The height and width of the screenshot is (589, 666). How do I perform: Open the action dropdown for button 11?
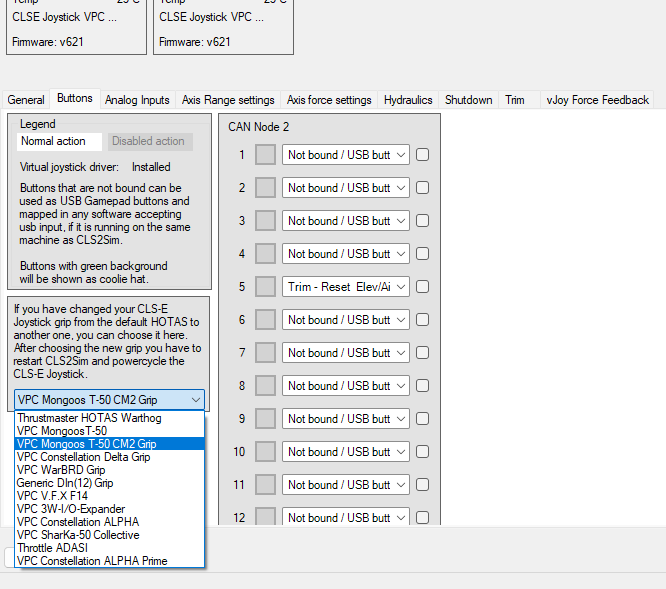346,485
